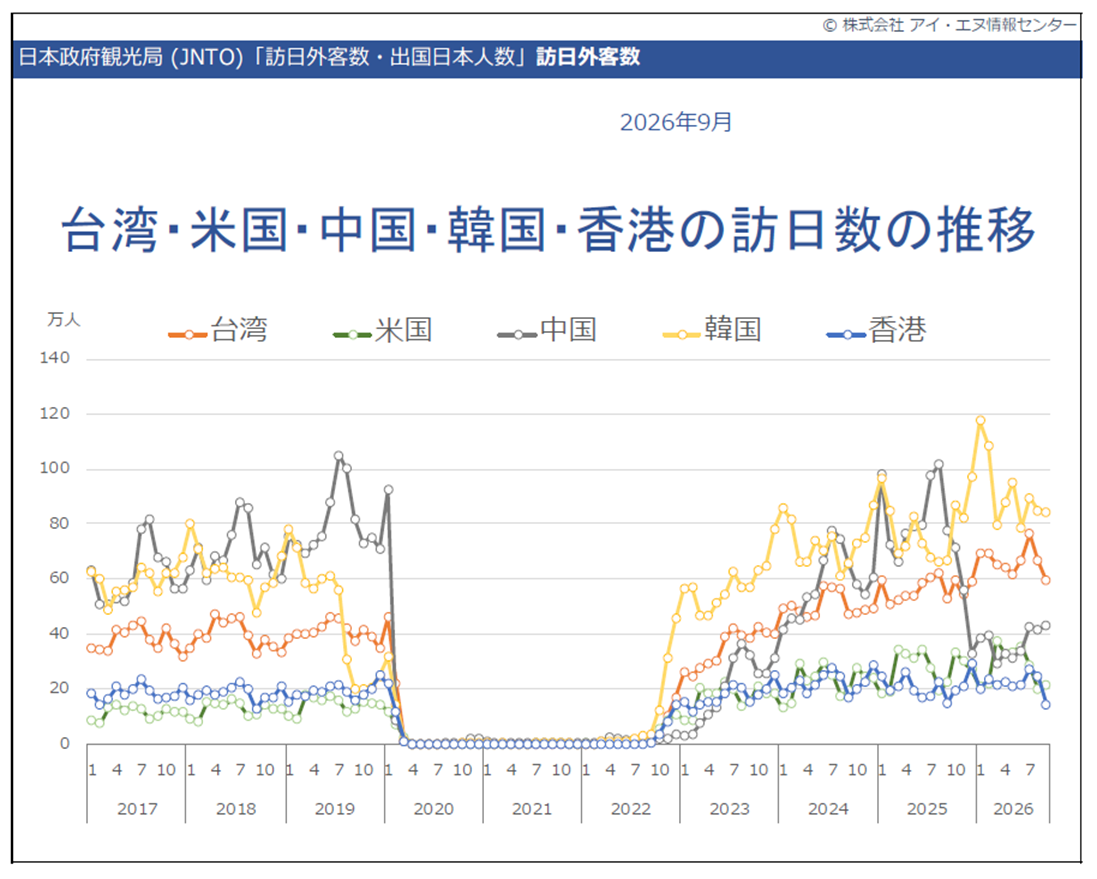The height and width of the screenshot is (879, 1097).
Task: Click the 台湾 legend entry
Action: pos(218,330)
